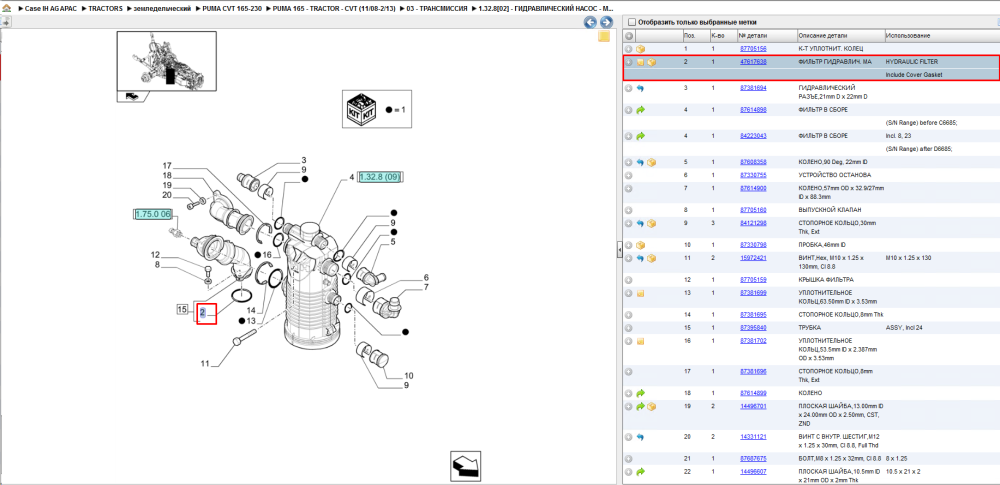Expand row for part 87381694
The width and height of the screenshot is (1000, 485).
[x=629, y=88]
